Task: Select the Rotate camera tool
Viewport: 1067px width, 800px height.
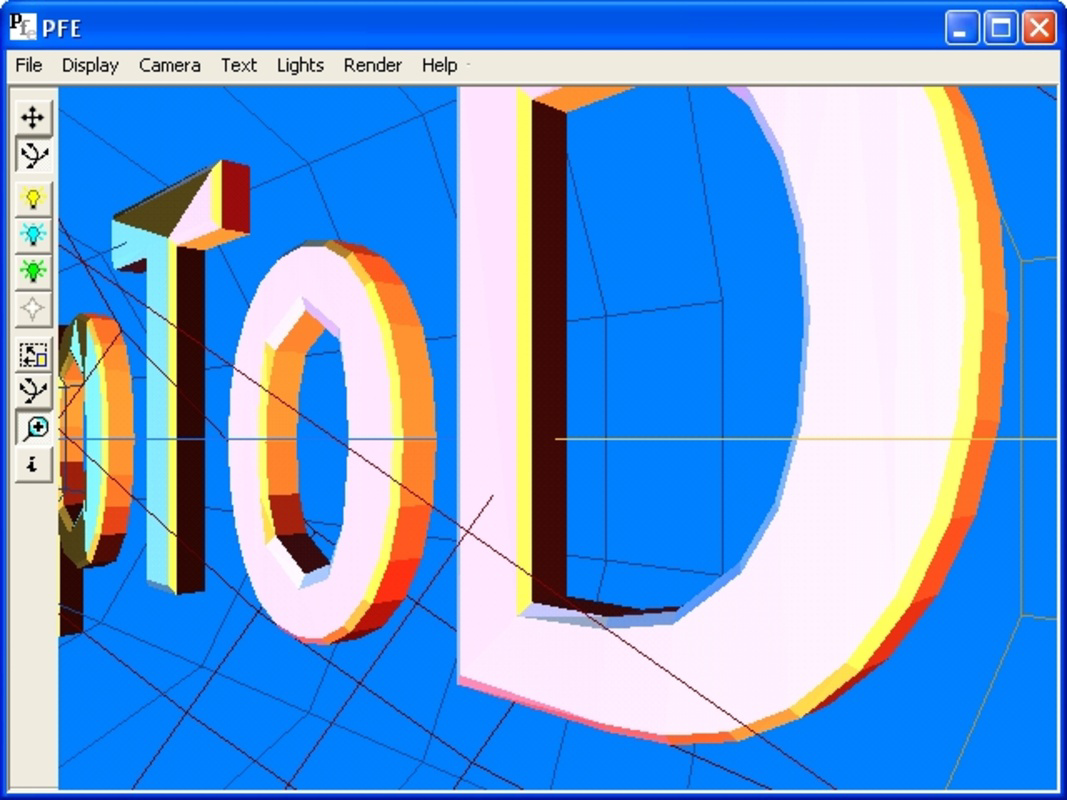Action: (33, 153)
